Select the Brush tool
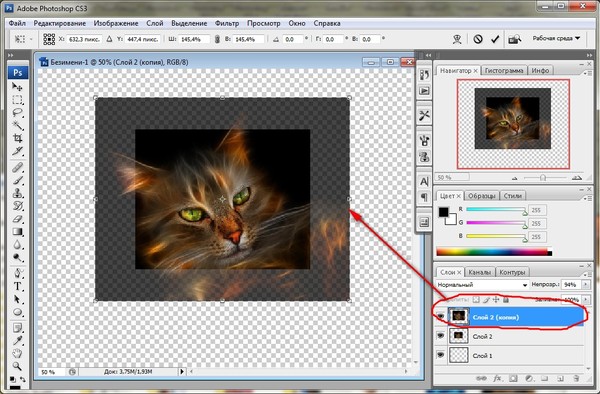 click(x=17, y=180)
